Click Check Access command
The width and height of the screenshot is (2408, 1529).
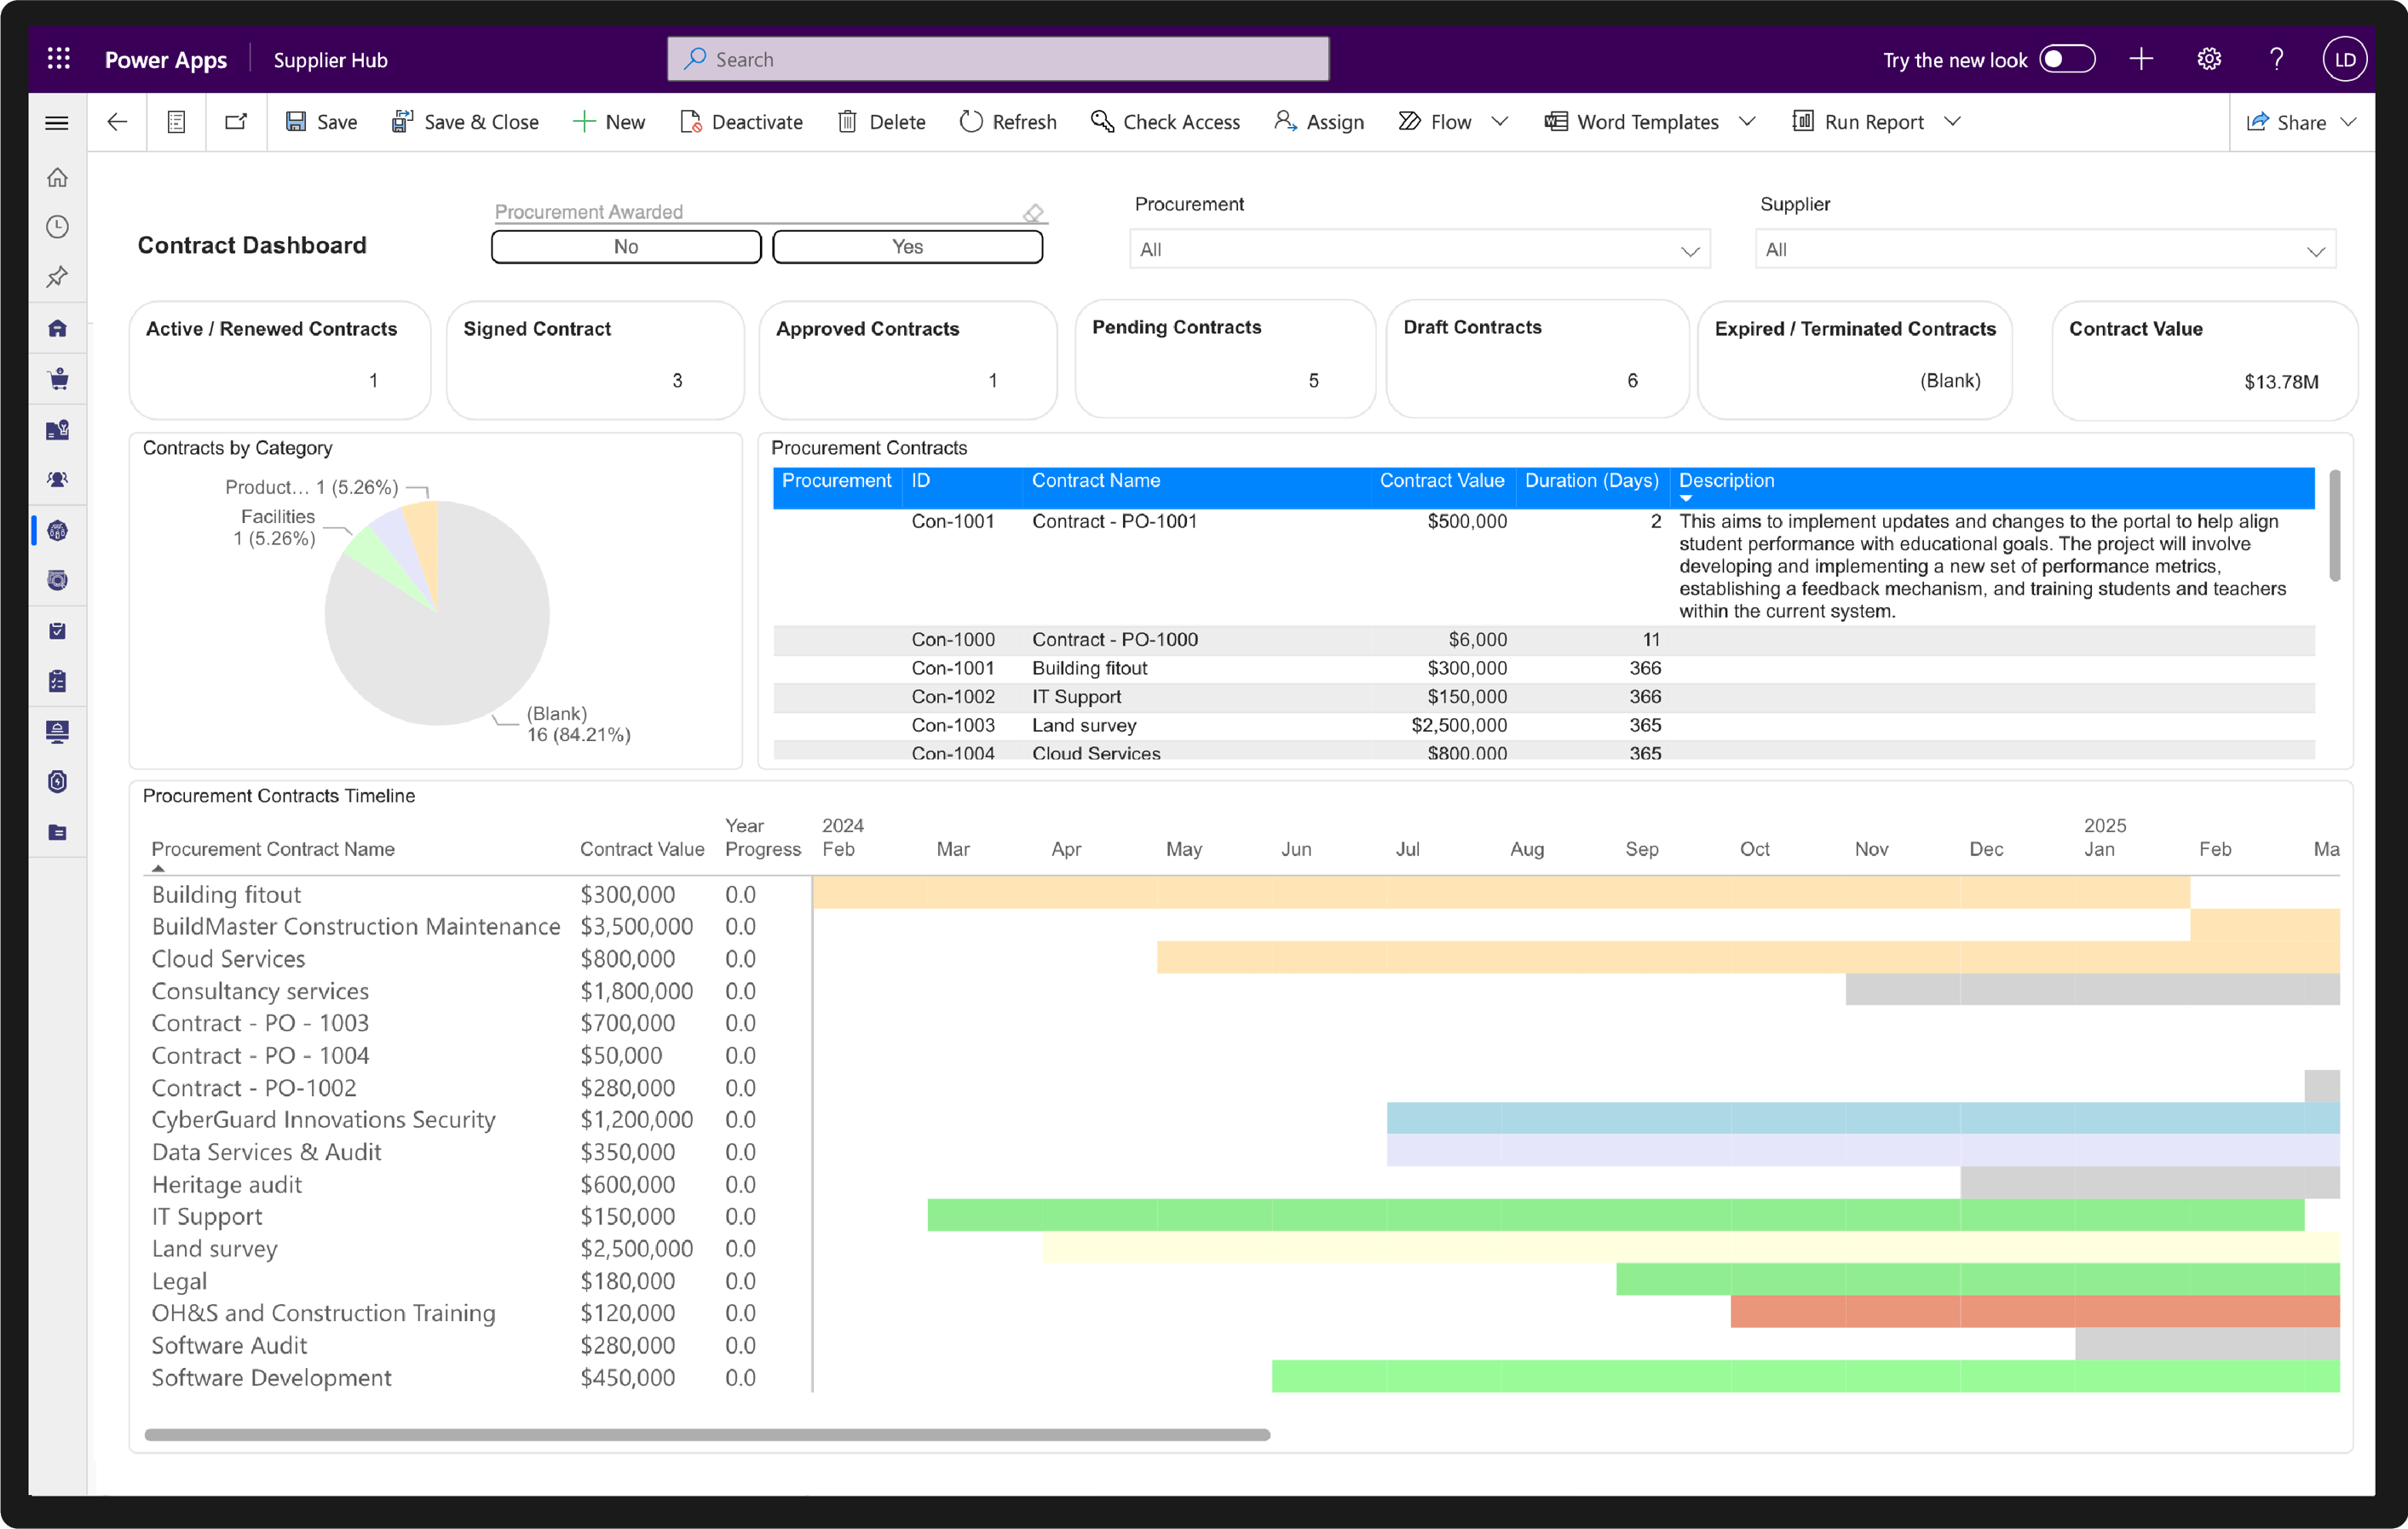1165,122
